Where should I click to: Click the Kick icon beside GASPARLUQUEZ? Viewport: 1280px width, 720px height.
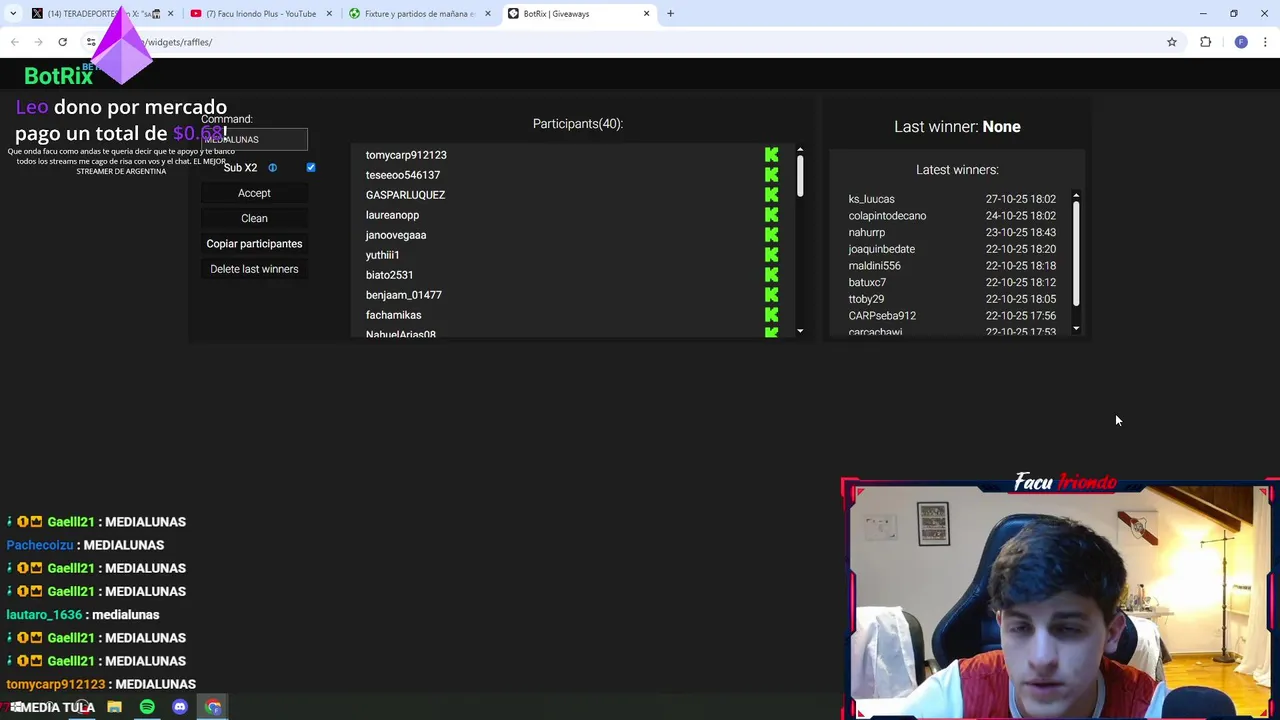point(771,195)
